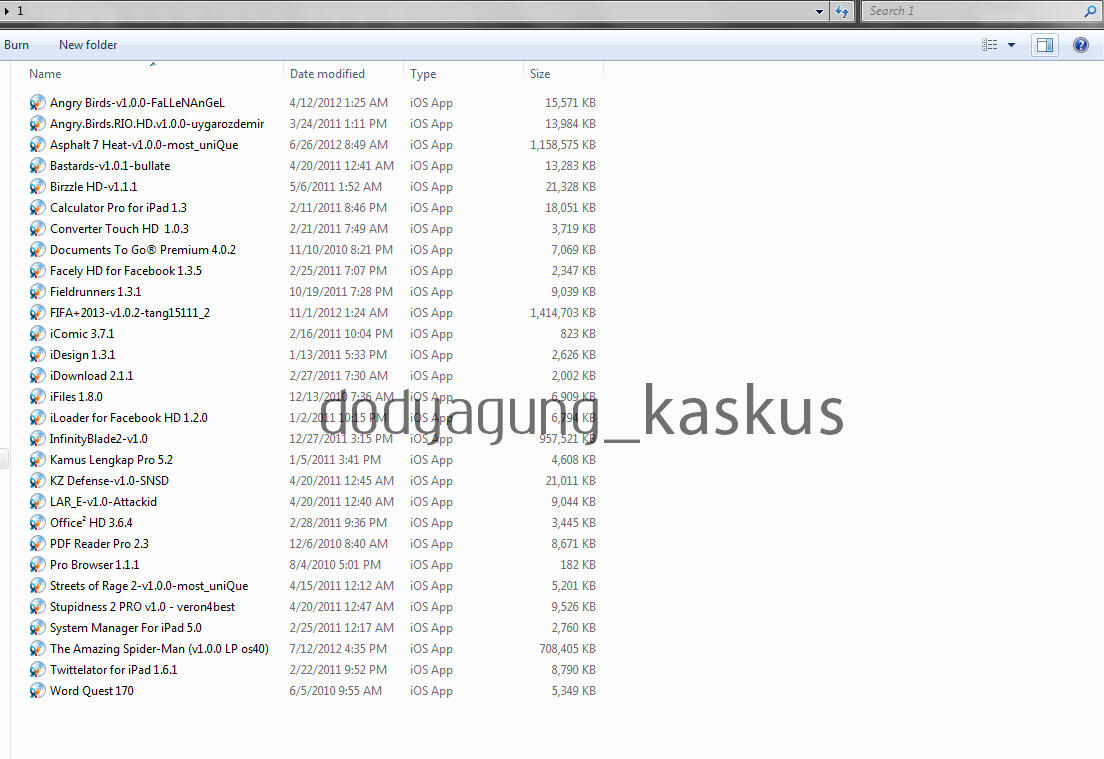Sort files by Date modified header
This screenshot has width=1104, height=759.
point(327,74)
